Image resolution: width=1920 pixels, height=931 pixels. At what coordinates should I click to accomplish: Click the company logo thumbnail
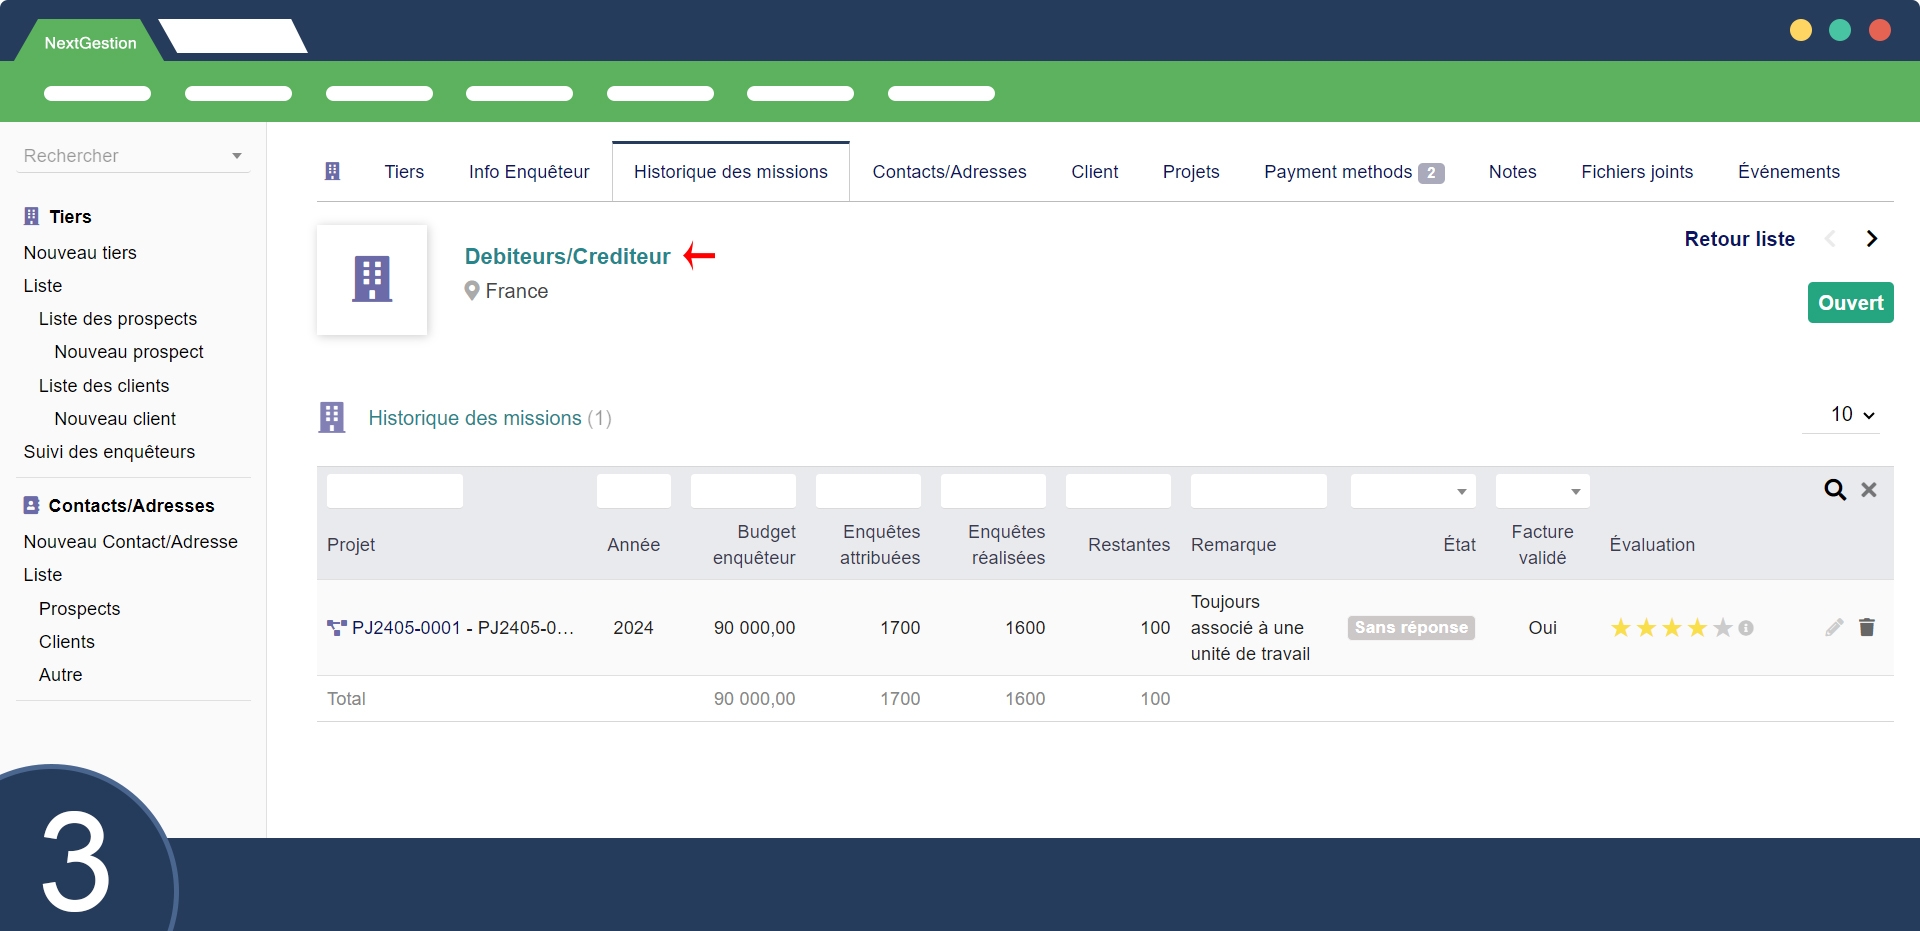click(372, 280)
